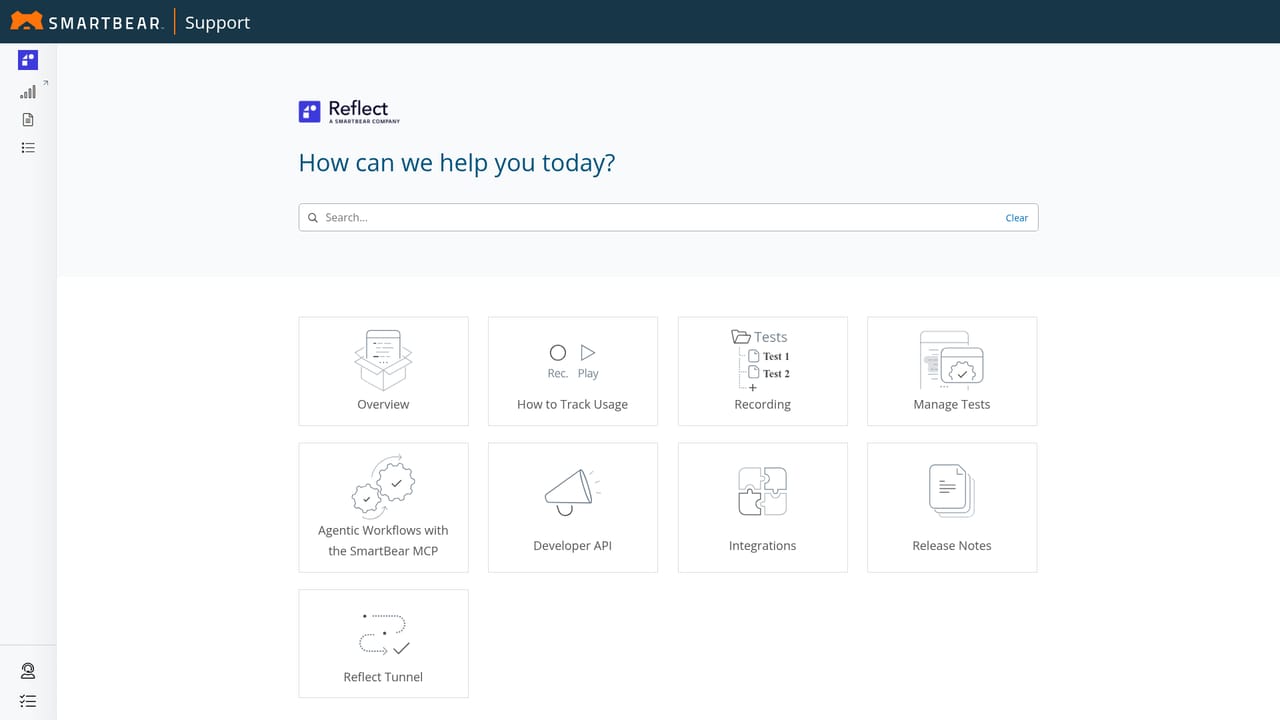Open the Support link in header
The image size is (1280, 720).
217,22
